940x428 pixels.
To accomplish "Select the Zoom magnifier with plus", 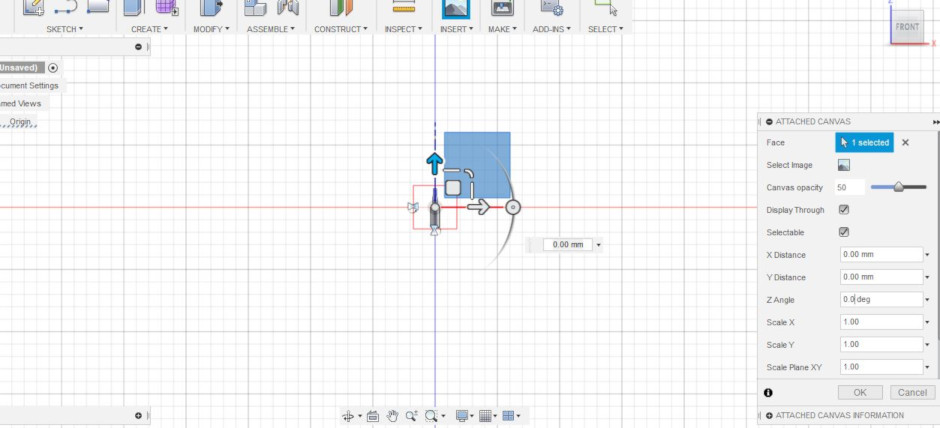I will click(x=411, y=415).
